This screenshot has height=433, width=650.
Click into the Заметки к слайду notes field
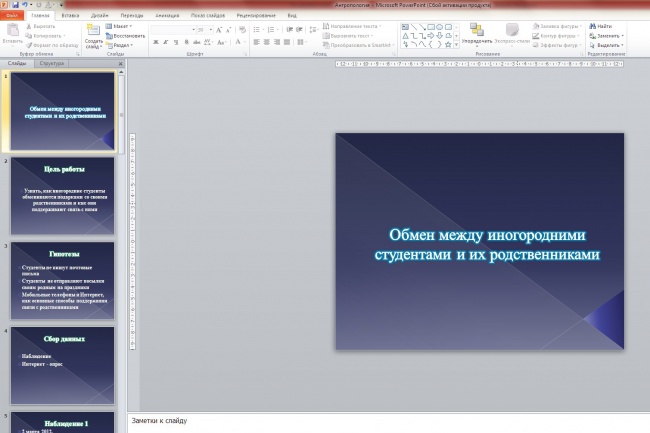click(x=389, y=423)
